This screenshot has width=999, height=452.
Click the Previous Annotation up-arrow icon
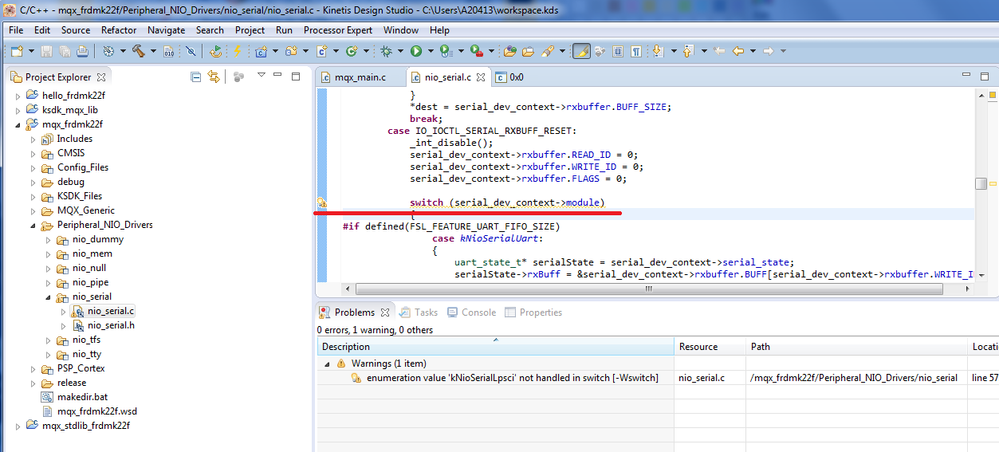pos(688,51)
